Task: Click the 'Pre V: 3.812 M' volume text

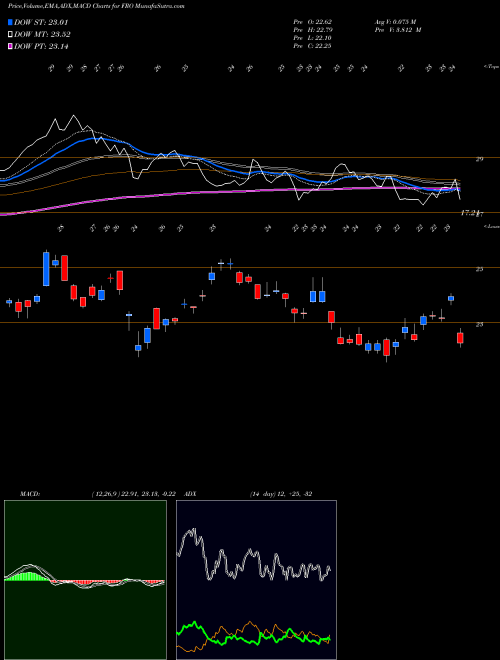Action: pyautogui.click(x=398, y=30)
